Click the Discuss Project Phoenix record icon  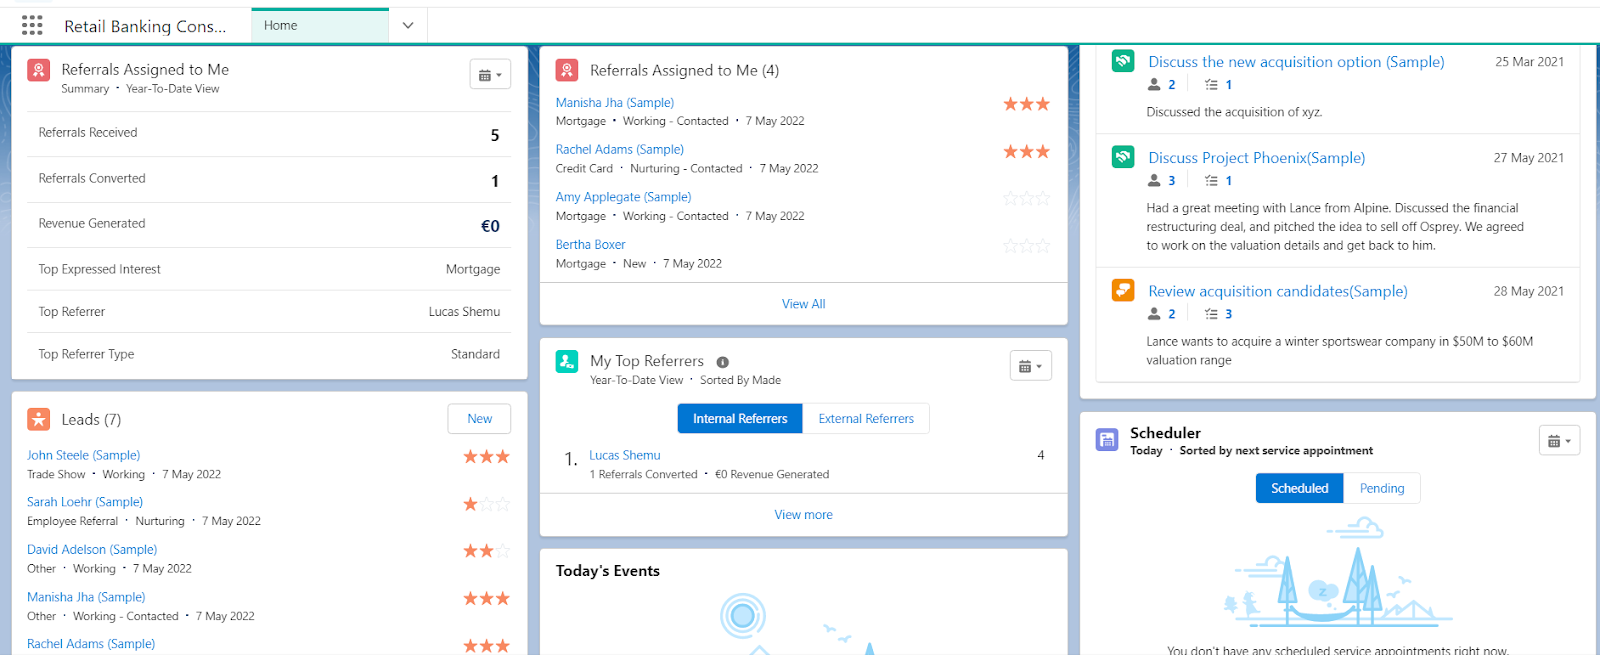coord(1123,157)
